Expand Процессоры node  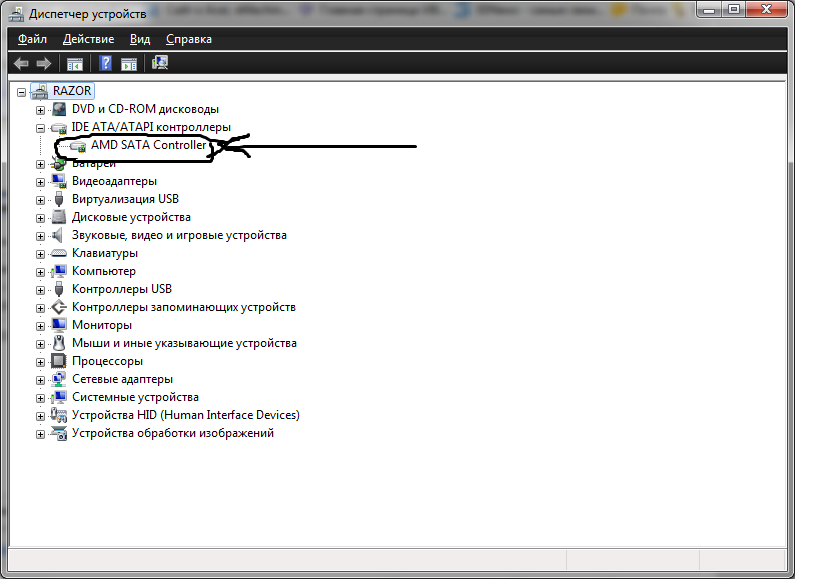40,362
